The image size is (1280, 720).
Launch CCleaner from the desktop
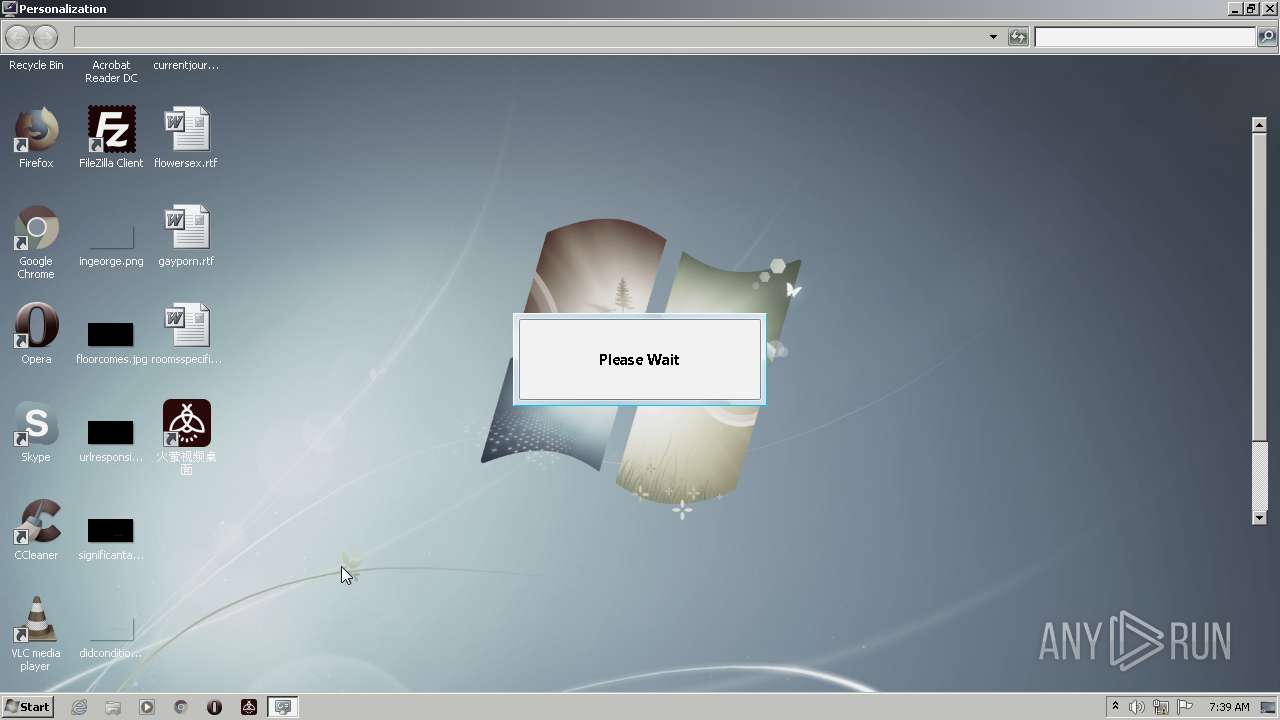[36, 522]
